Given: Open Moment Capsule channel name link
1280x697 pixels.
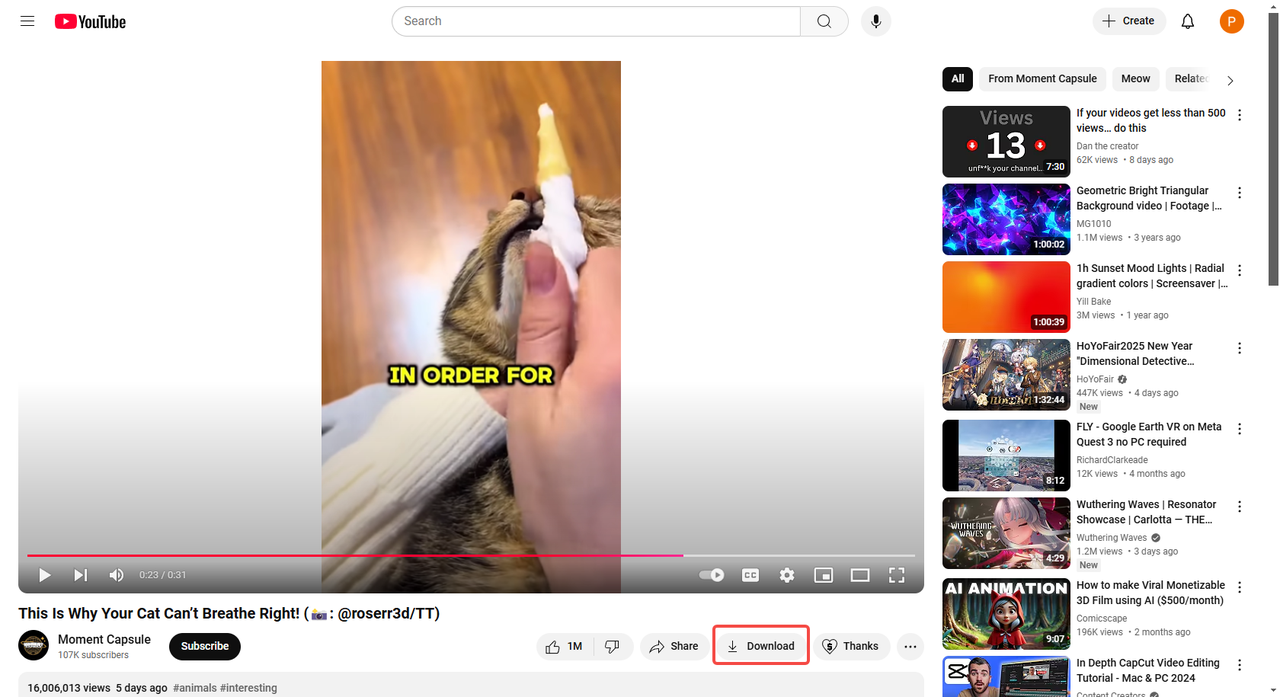Looking at the screenshot, I should pyautogui.click(x=104, y=639).
